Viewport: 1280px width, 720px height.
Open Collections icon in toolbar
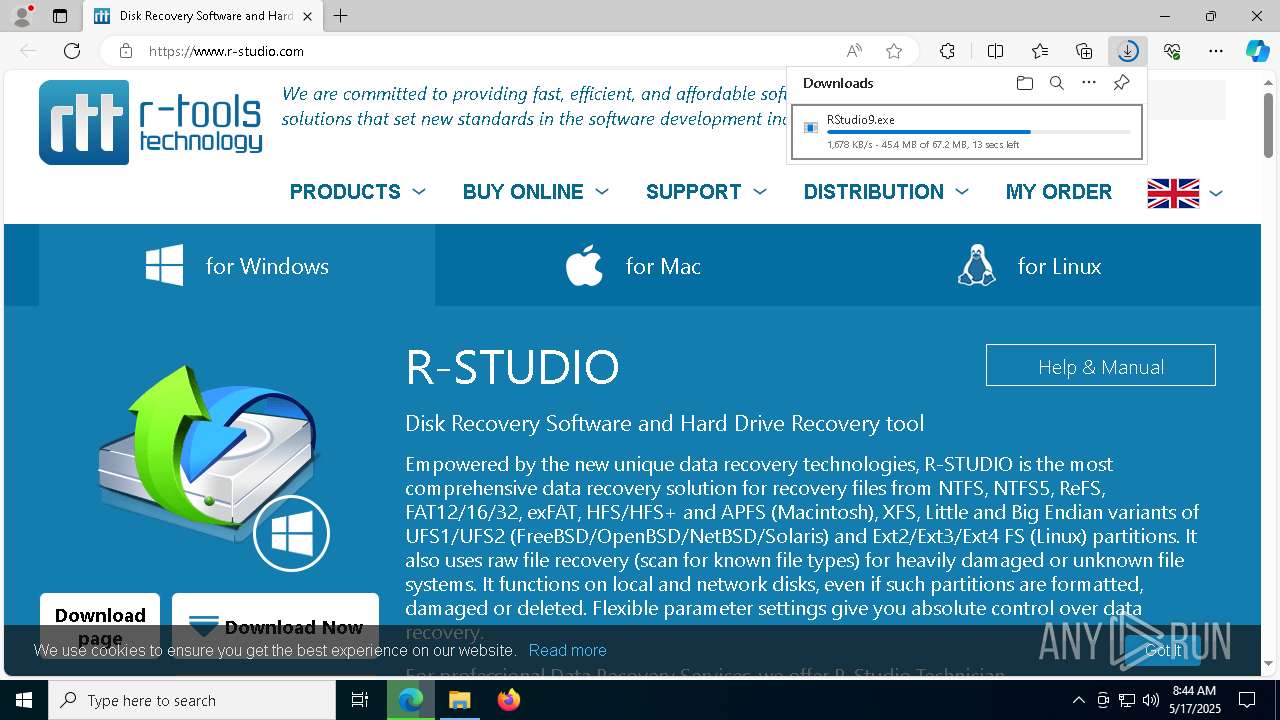[x=1084, y=51]
